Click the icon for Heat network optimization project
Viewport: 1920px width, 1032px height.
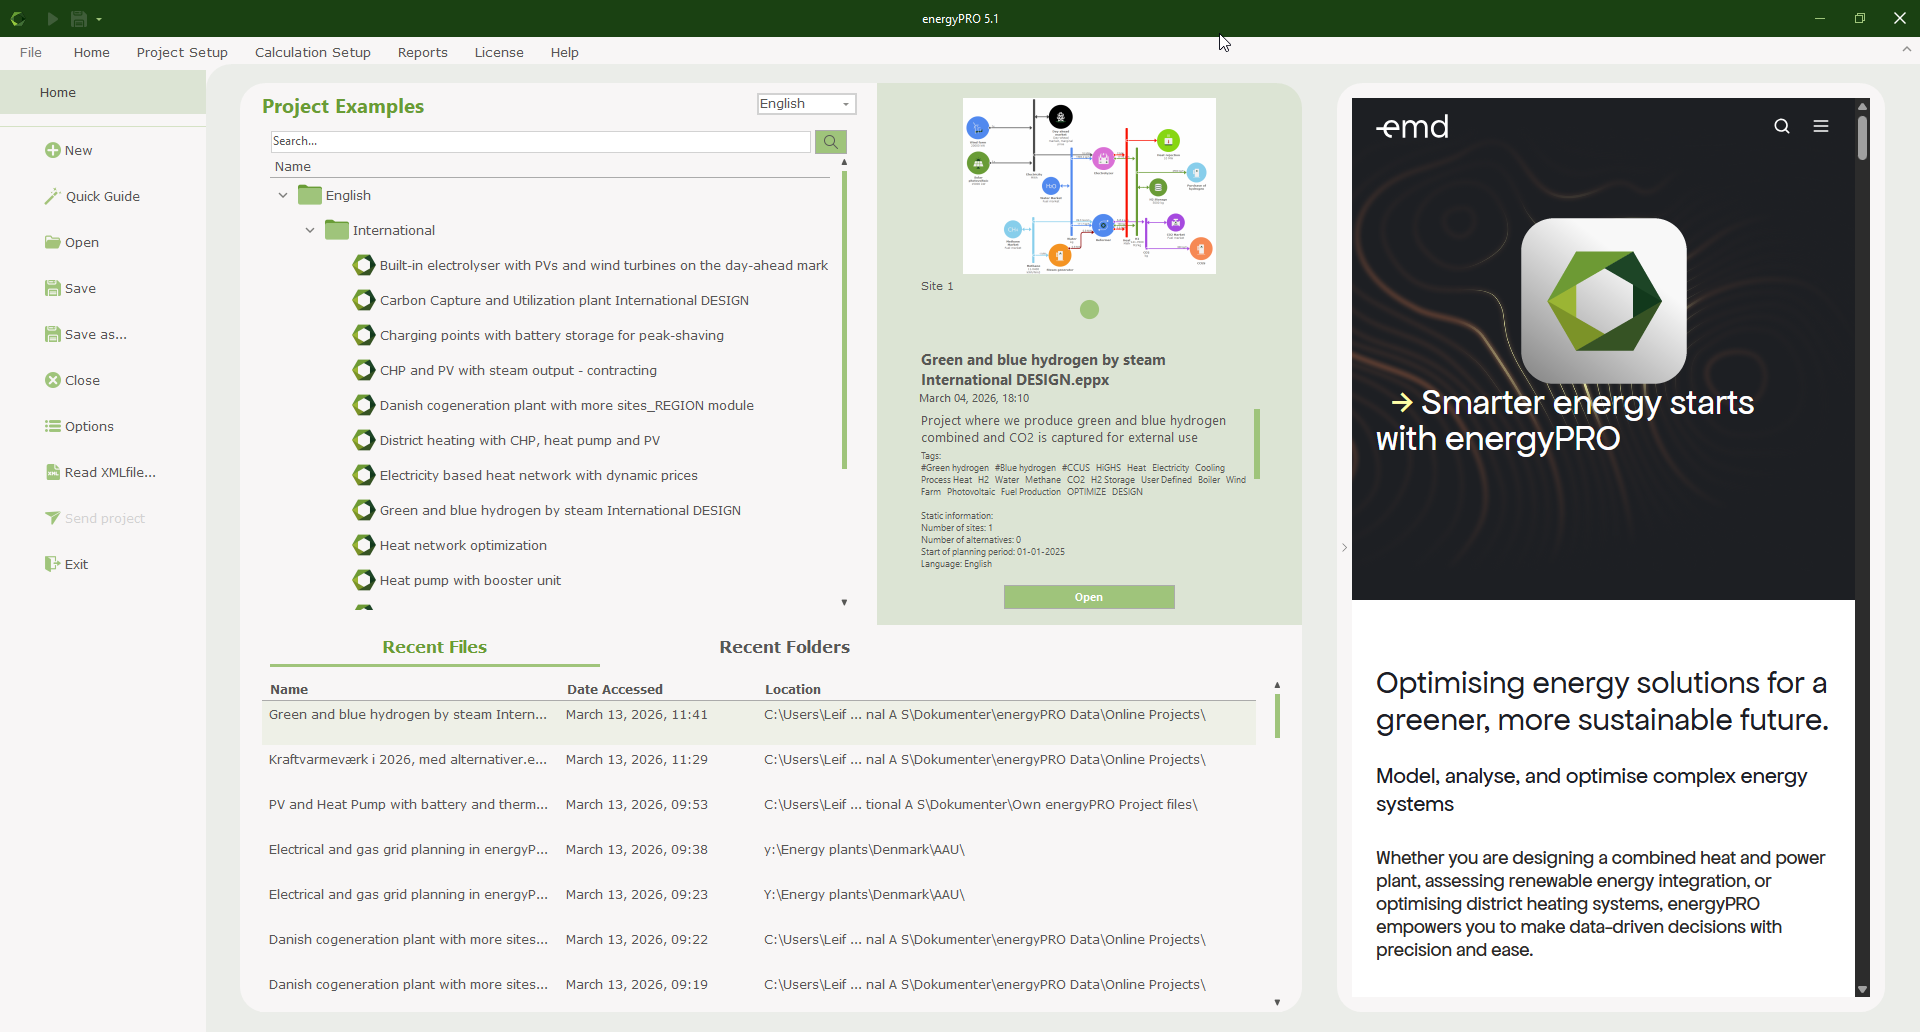pyautogui.click(x=364, y=545)
